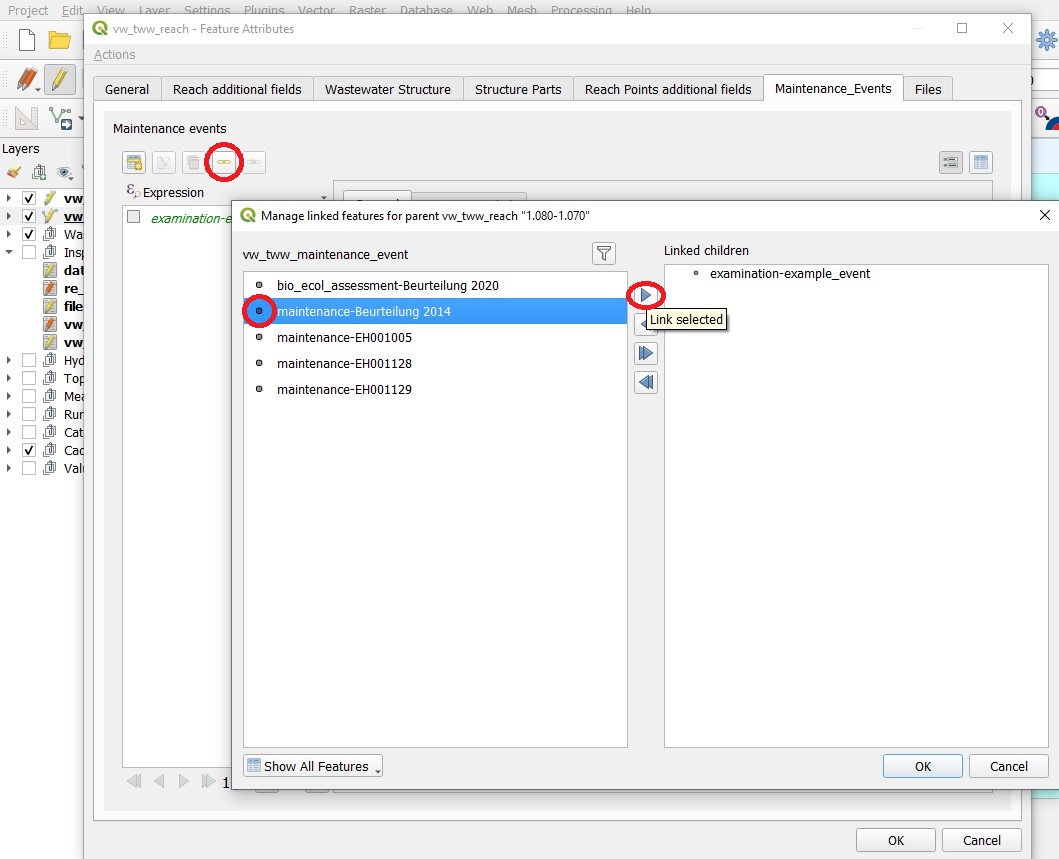The width and height of the screenshot is (1059, 859).
Task: Switch to the Files tab
Action: 928,89
